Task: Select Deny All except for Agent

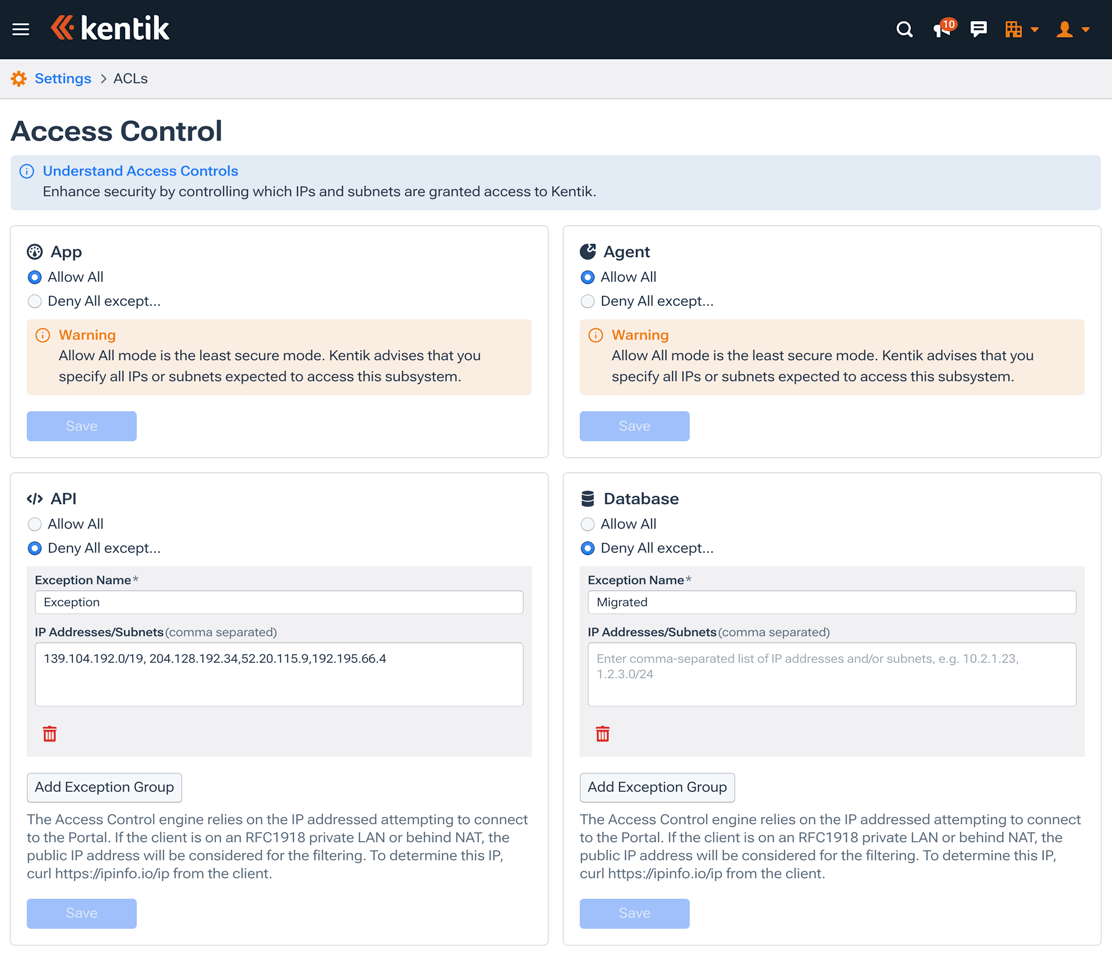Action: (587, 301)
